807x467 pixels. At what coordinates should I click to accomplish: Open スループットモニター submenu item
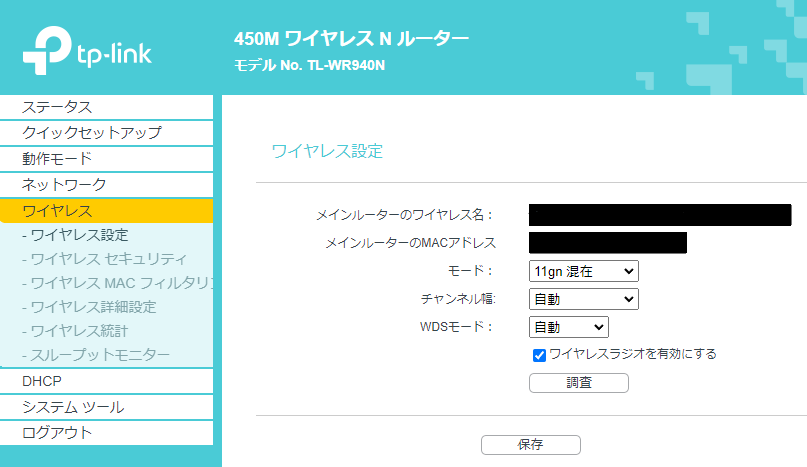96,355
